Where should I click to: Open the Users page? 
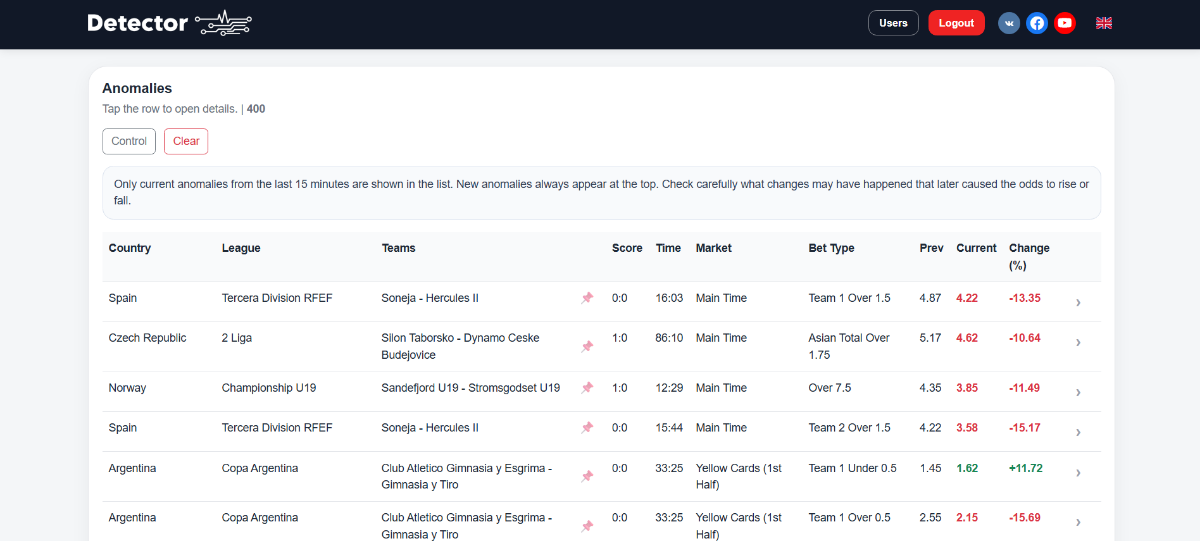[x=893, y=23]
